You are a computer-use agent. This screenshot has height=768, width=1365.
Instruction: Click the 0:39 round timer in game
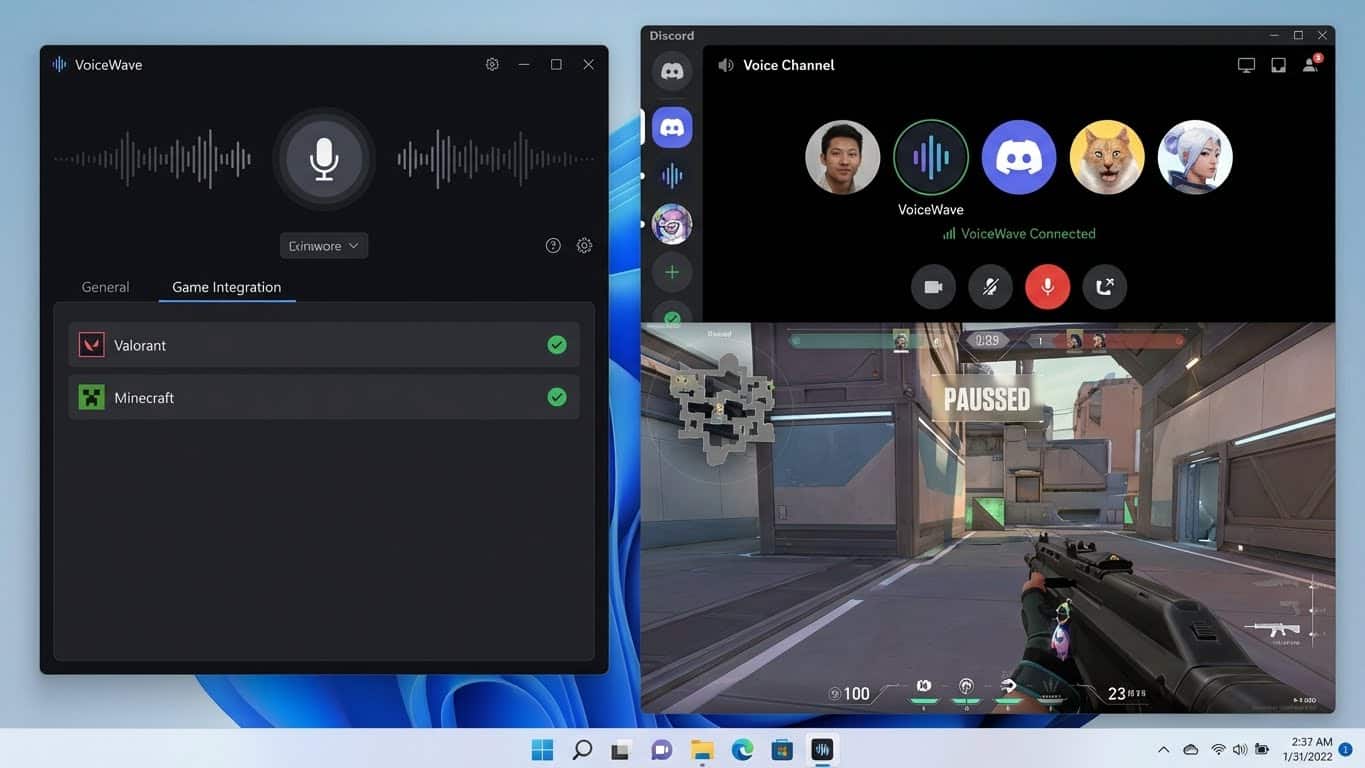point(987,340)
